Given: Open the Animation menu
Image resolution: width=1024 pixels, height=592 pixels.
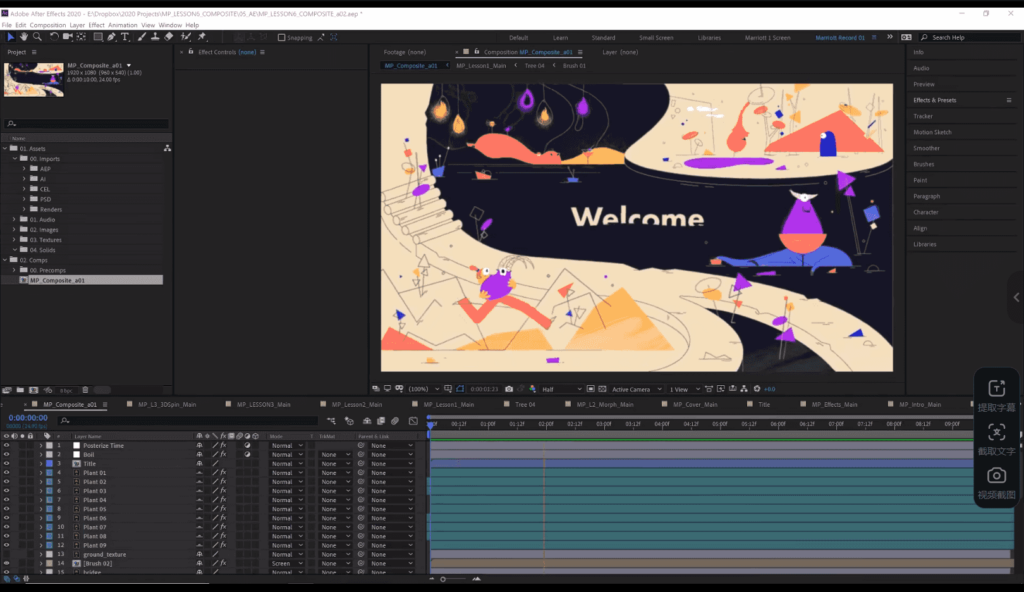Looking at the screenshot, I should [x=122, y=25].
